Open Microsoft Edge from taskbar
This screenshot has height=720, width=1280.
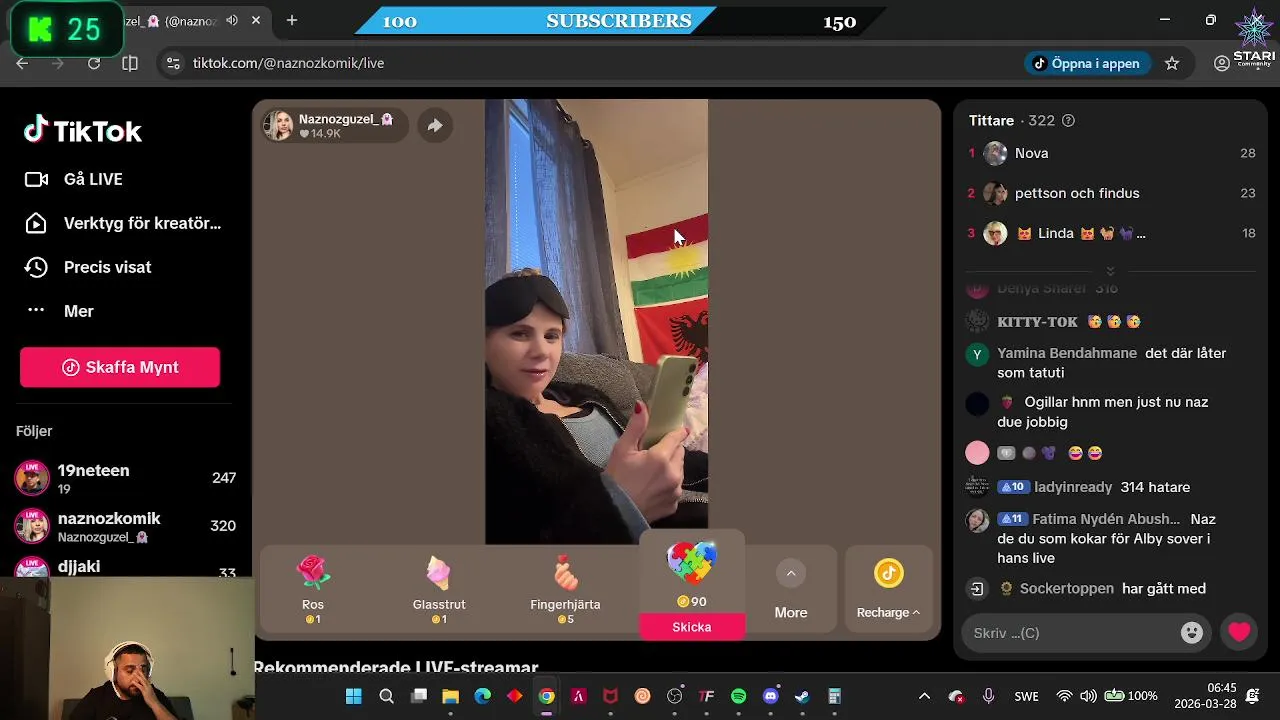[483, 696]
